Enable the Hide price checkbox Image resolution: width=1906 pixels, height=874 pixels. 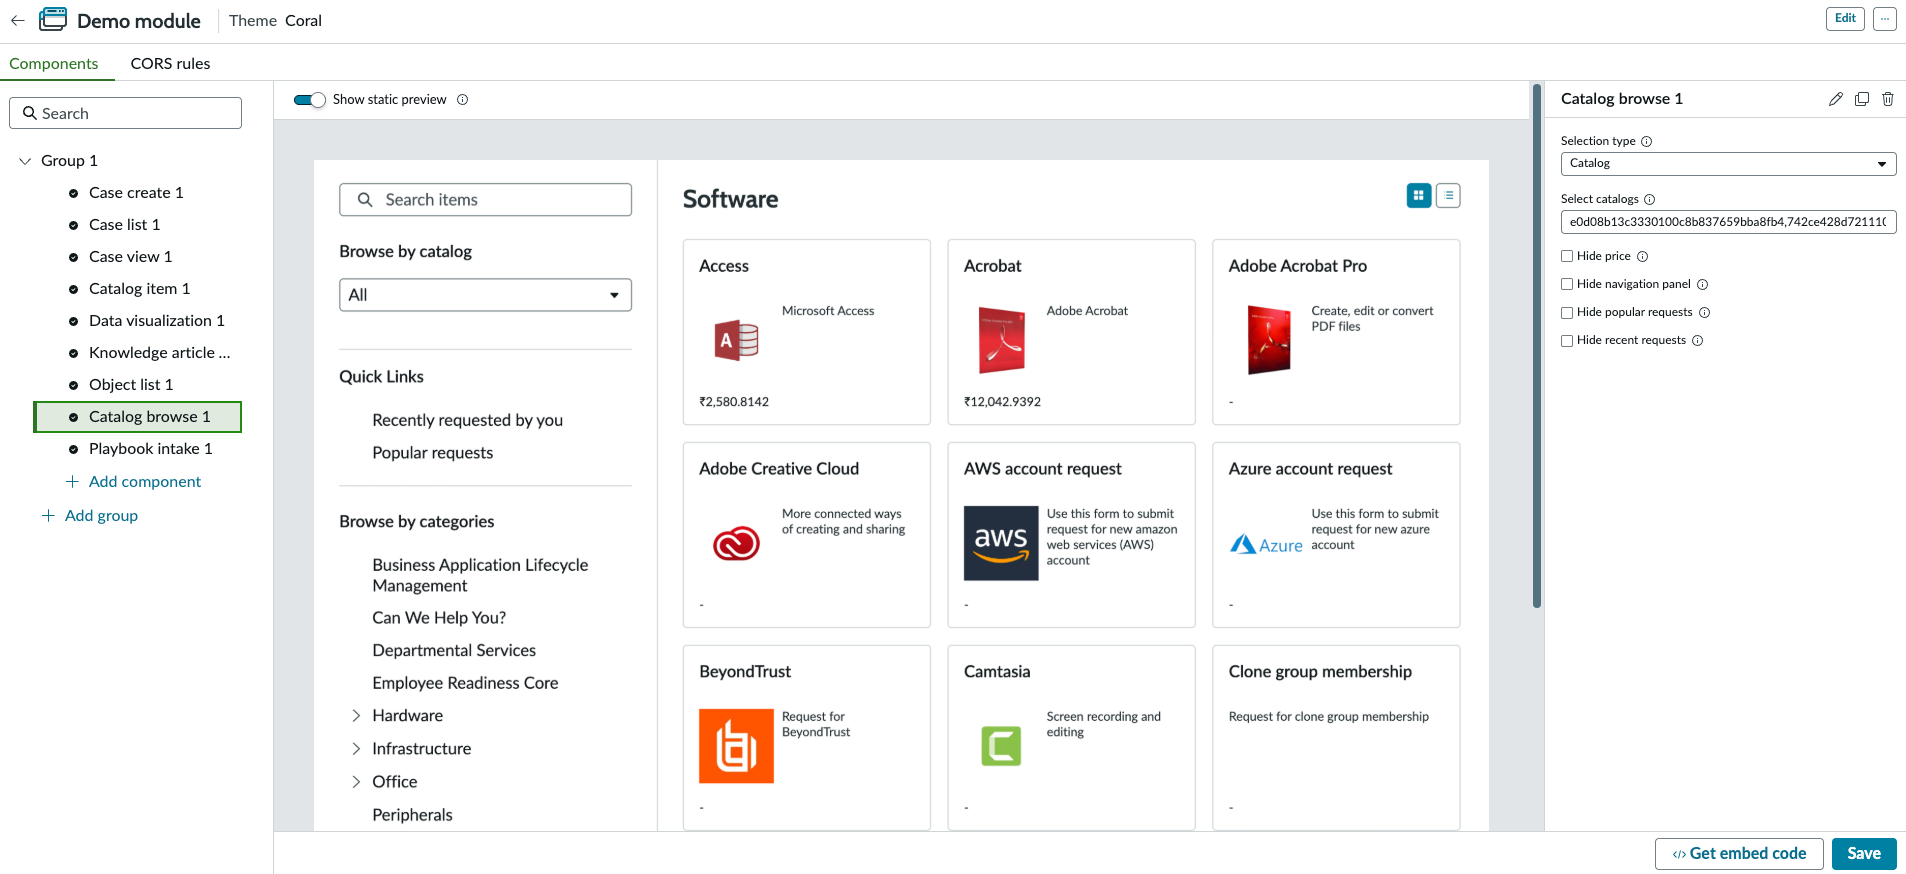coord(1567,256)
